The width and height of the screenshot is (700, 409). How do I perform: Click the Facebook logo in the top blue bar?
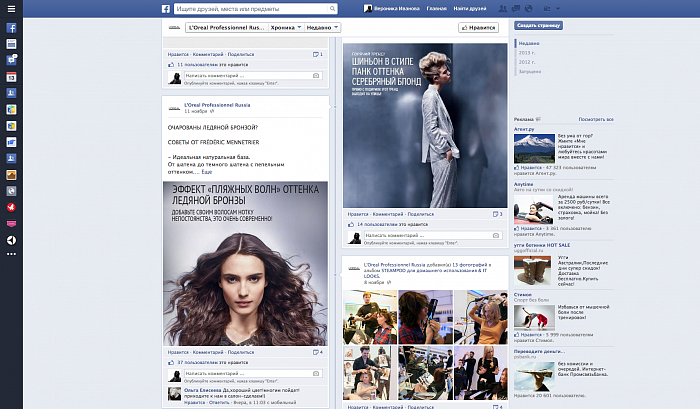[166, 8]
